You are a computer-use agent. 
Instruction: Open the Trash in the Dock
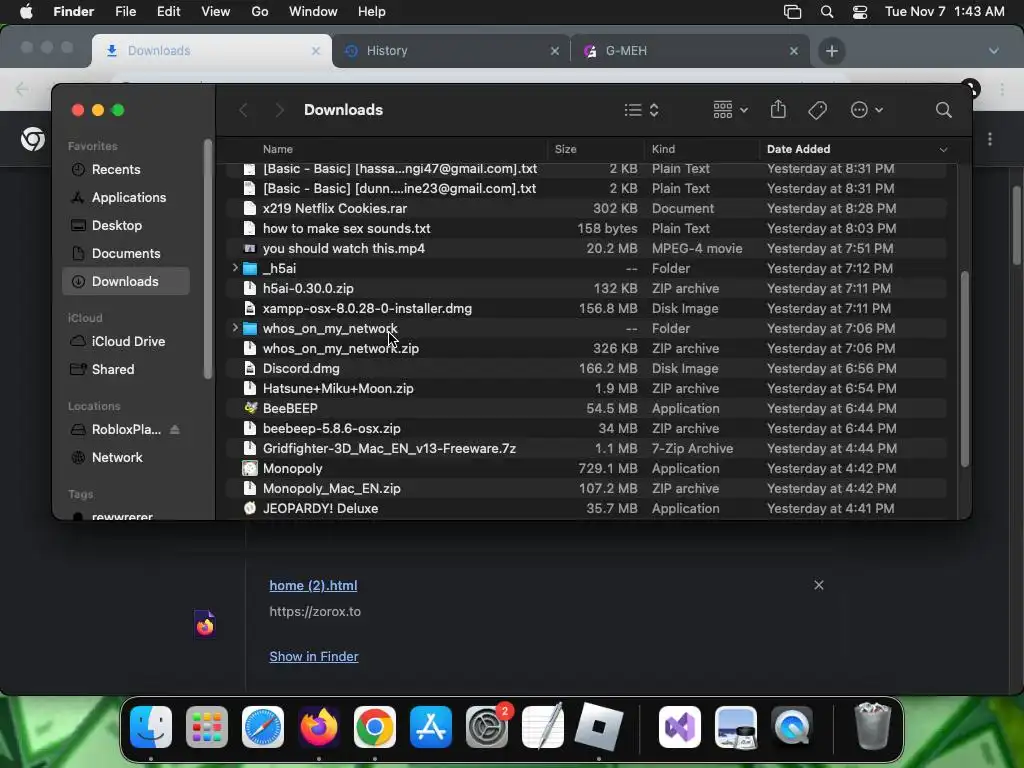click(x=872, y=727)
